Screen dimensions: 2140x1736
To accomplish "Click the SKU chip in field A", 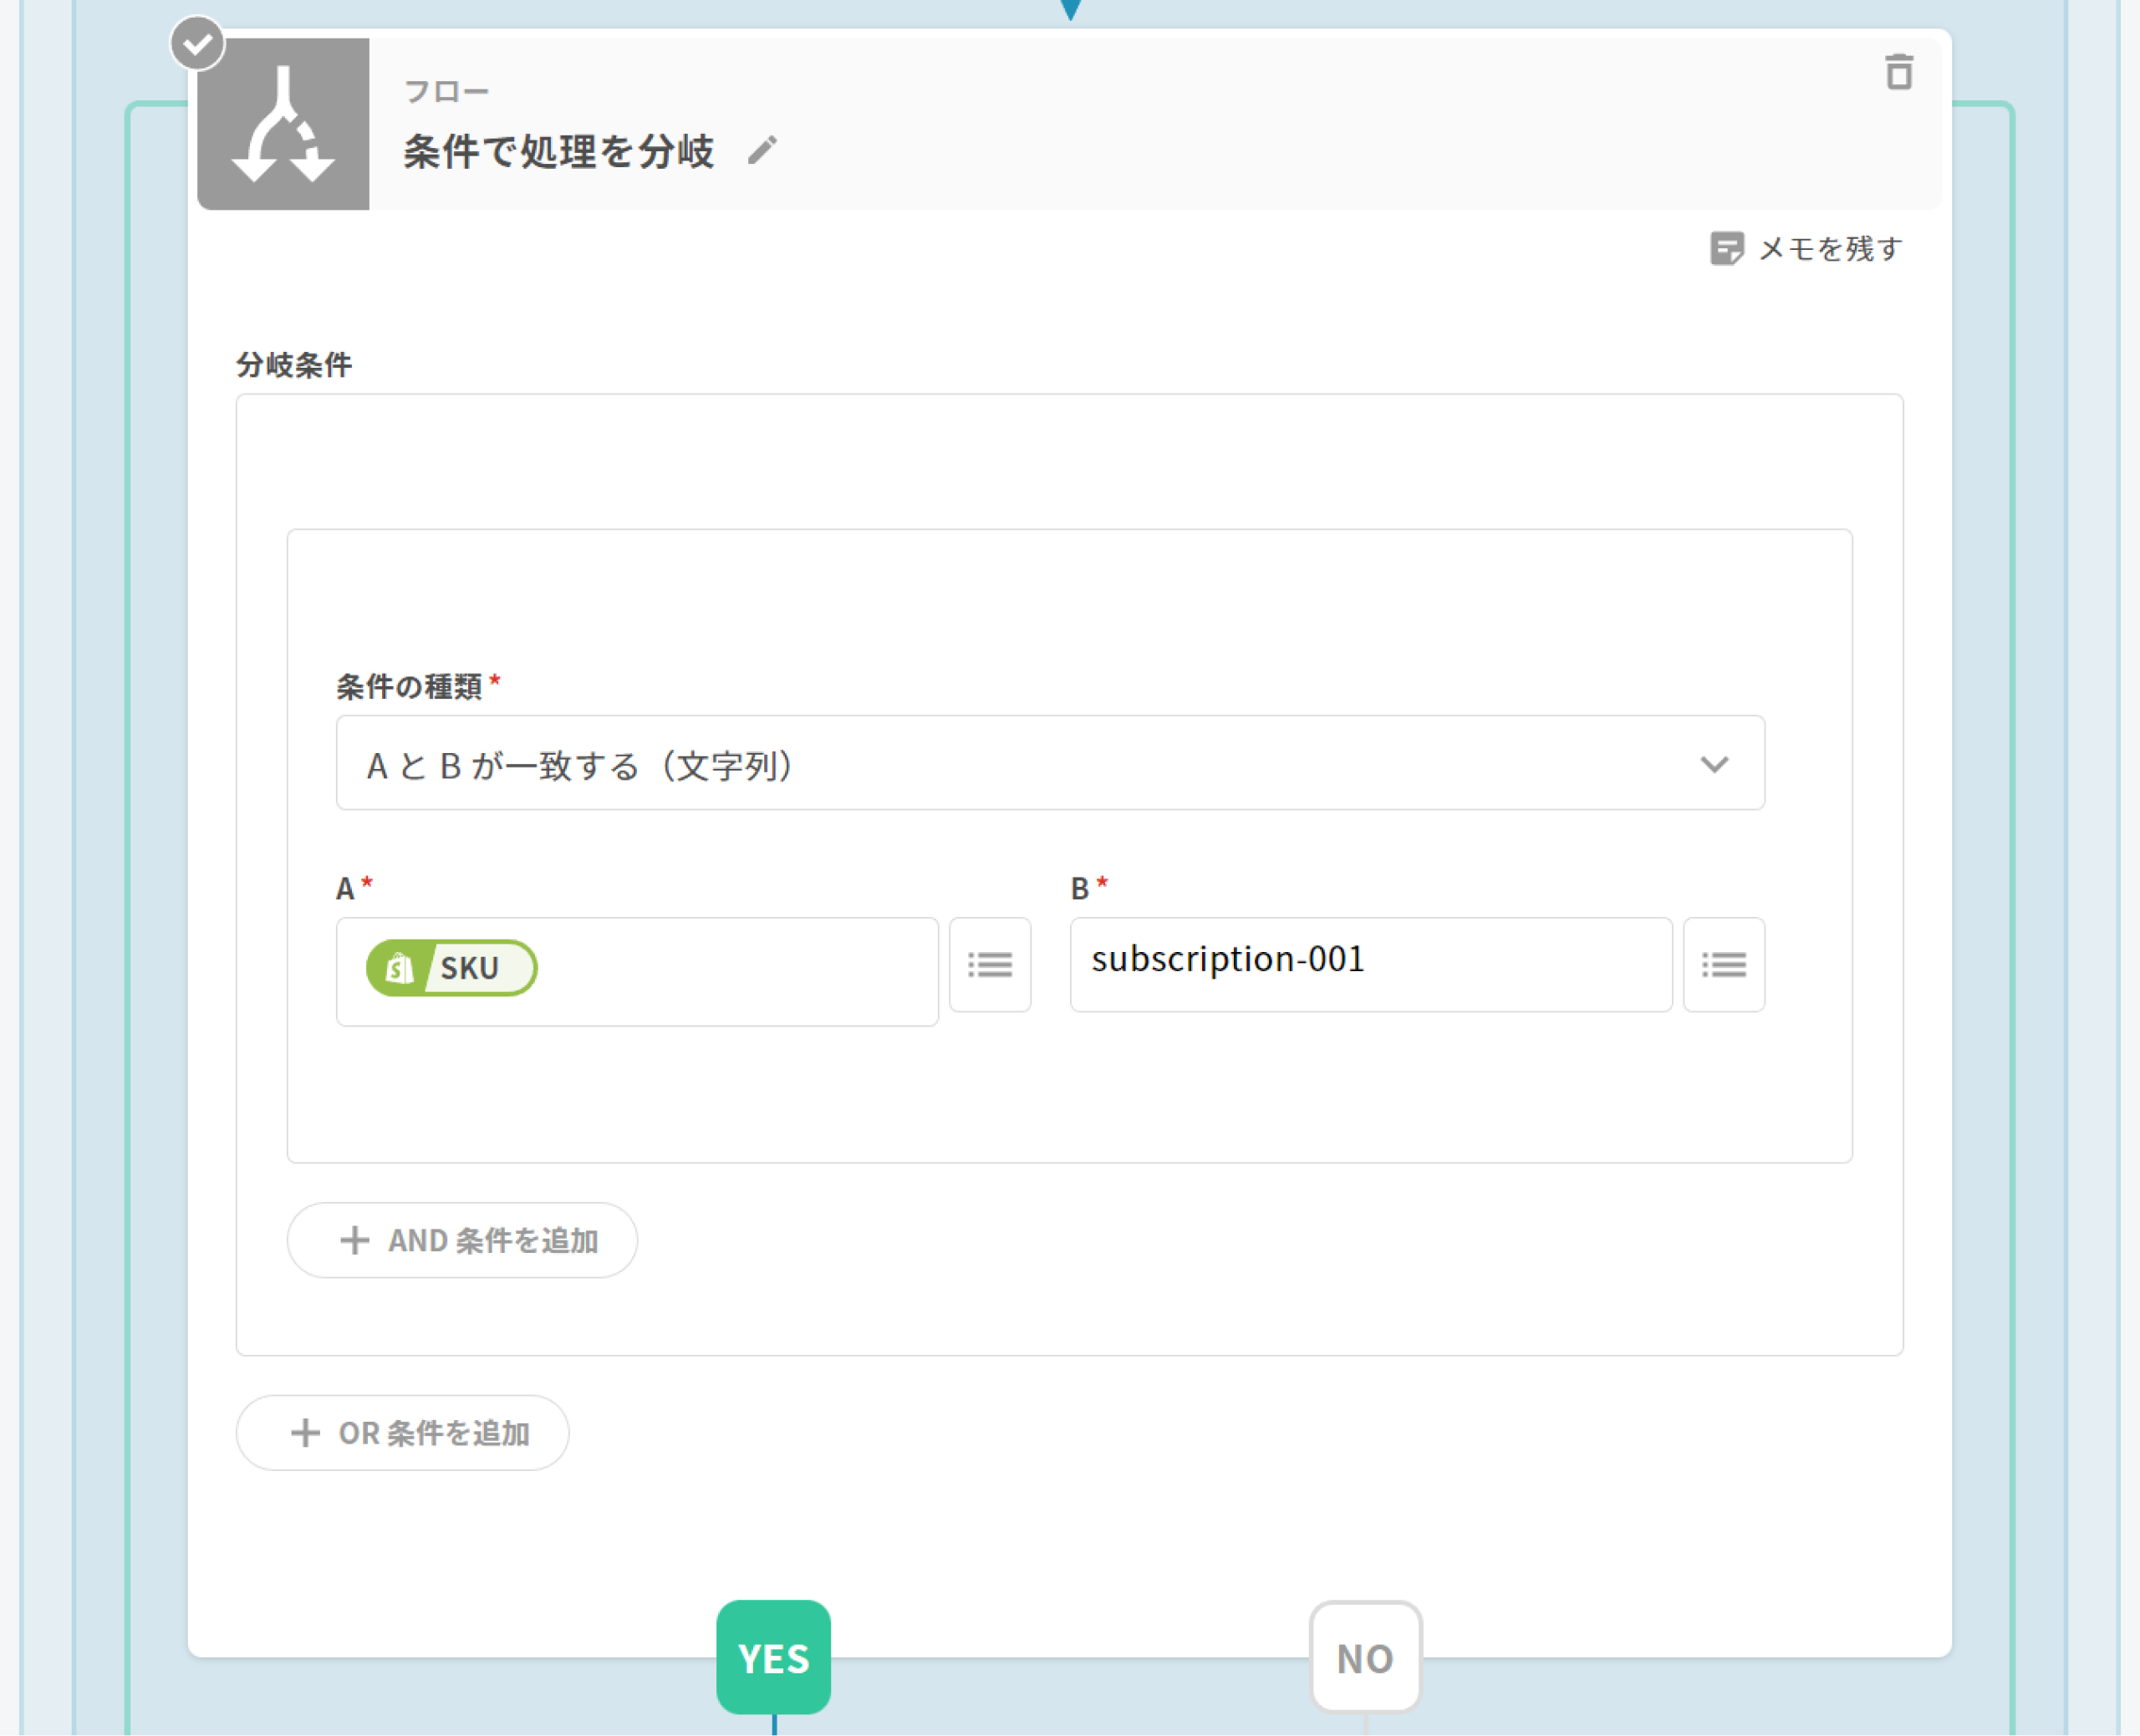I will pyautogui.click(x=470, y=968).
